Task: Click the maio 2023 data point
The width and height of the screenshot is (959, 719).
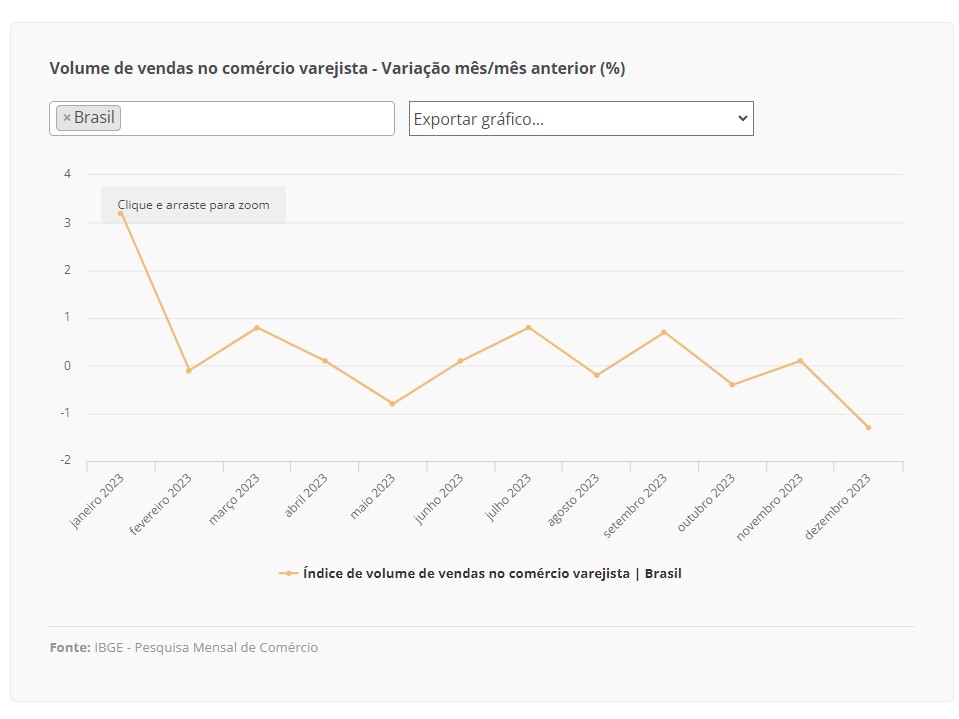Action: point(392,404)
